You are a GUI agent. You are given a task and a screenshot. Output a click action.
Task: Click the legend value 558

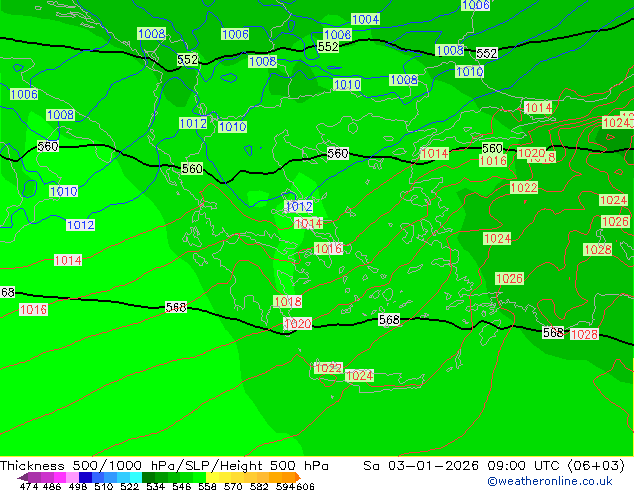(207, 486)
